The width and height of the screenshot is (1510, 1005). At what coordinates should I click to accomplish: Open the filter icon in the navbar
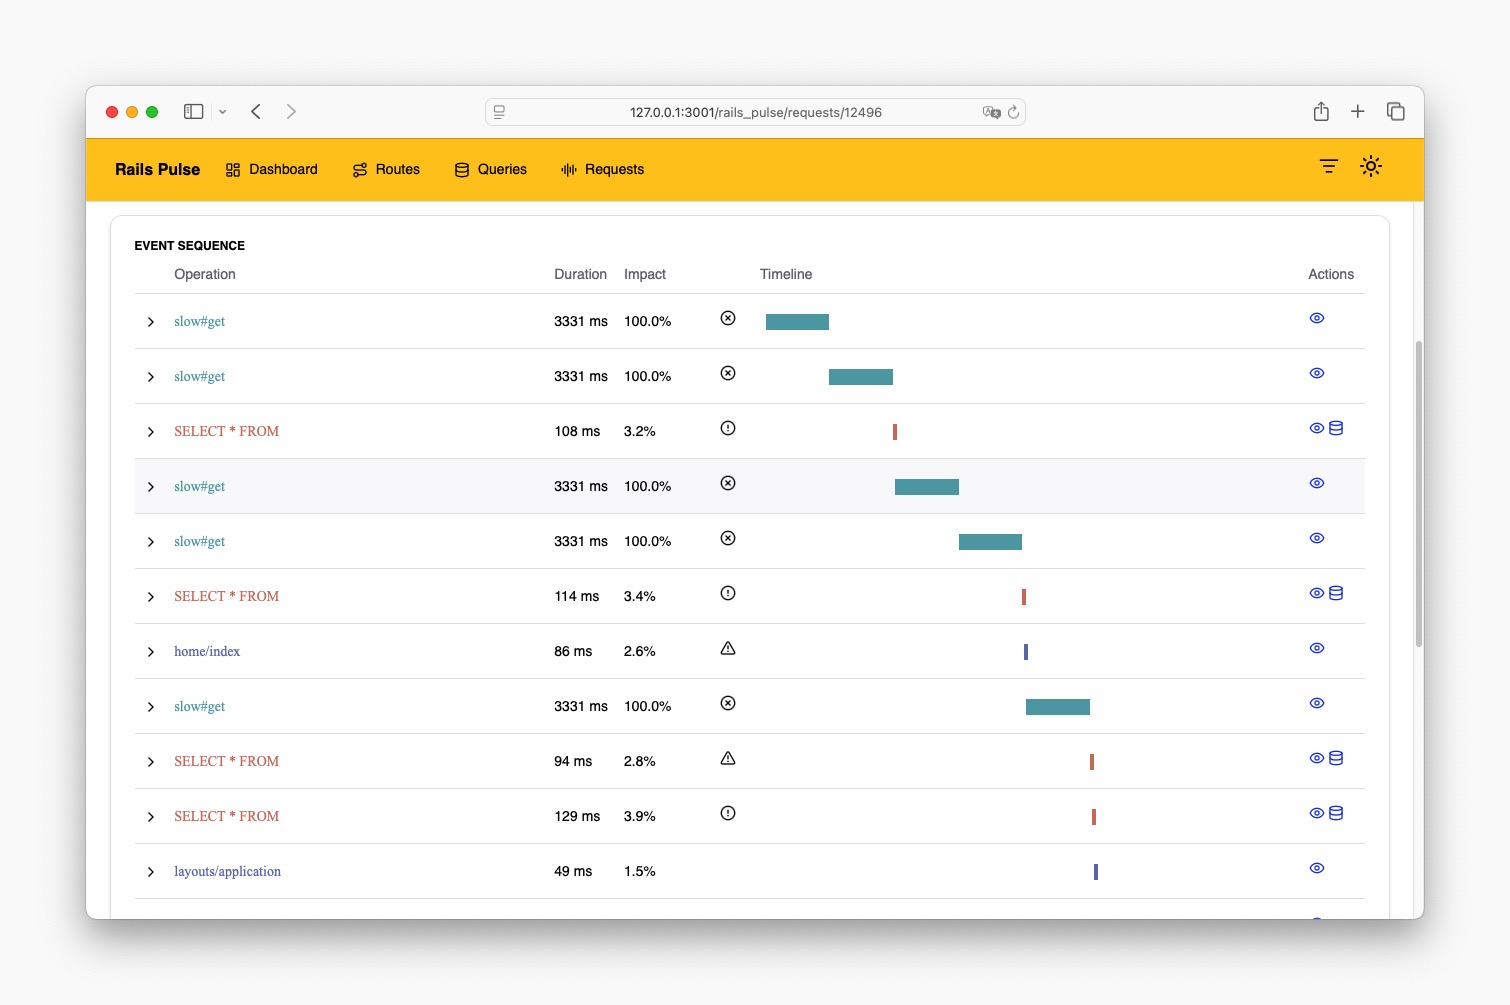pyautogui.click(x=1328, y=166)
